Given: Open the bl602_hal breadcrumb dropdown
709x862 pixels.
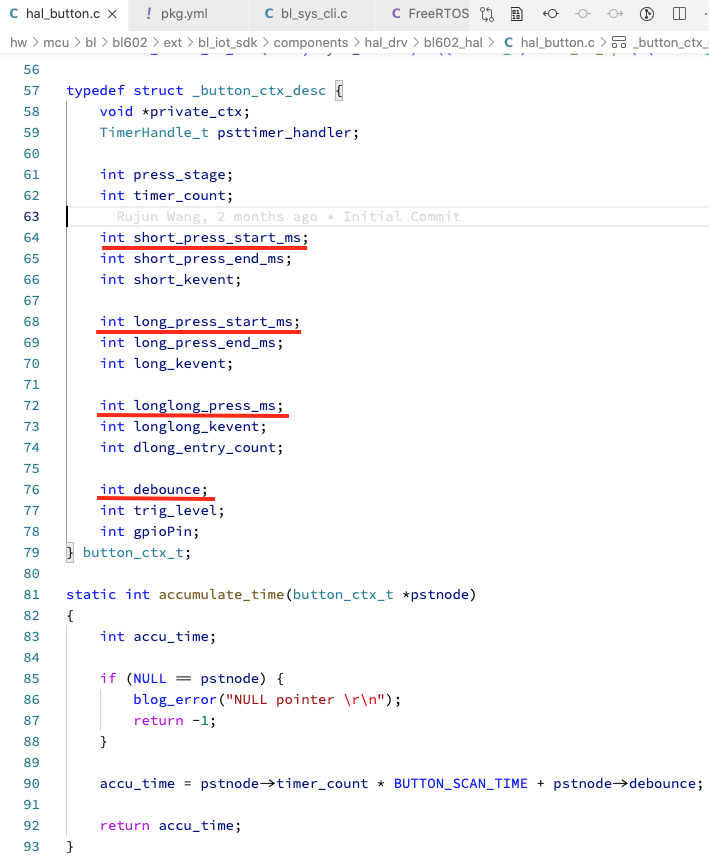Looking at the screenshot, I should pyautogui.click(x=454, y=42).
